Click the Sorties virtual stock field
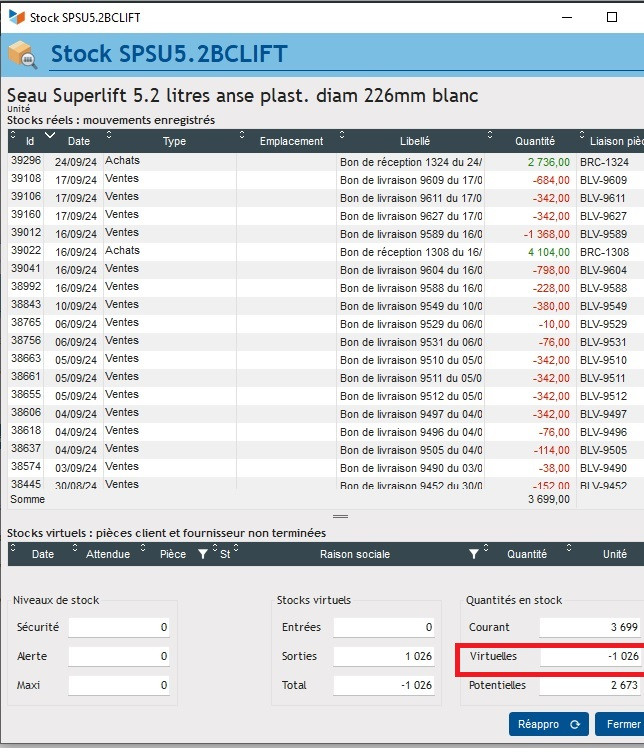The image size is (644, 754). [x=385, y=656]
